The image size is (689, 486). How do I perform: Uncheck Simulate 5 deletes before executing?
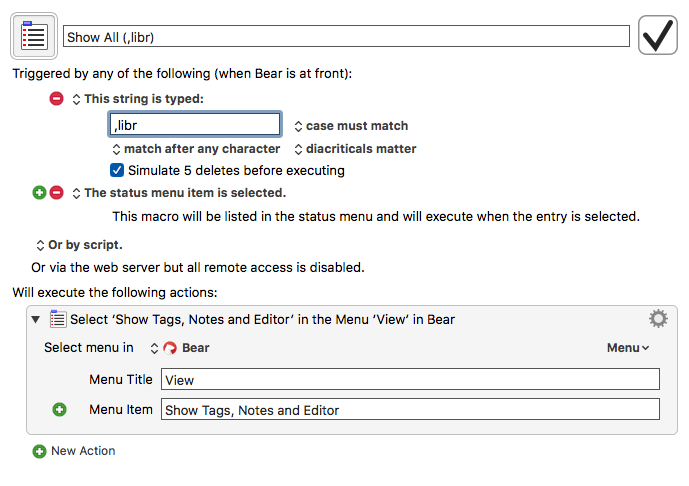pyautogui.click(x=117, y=170)
